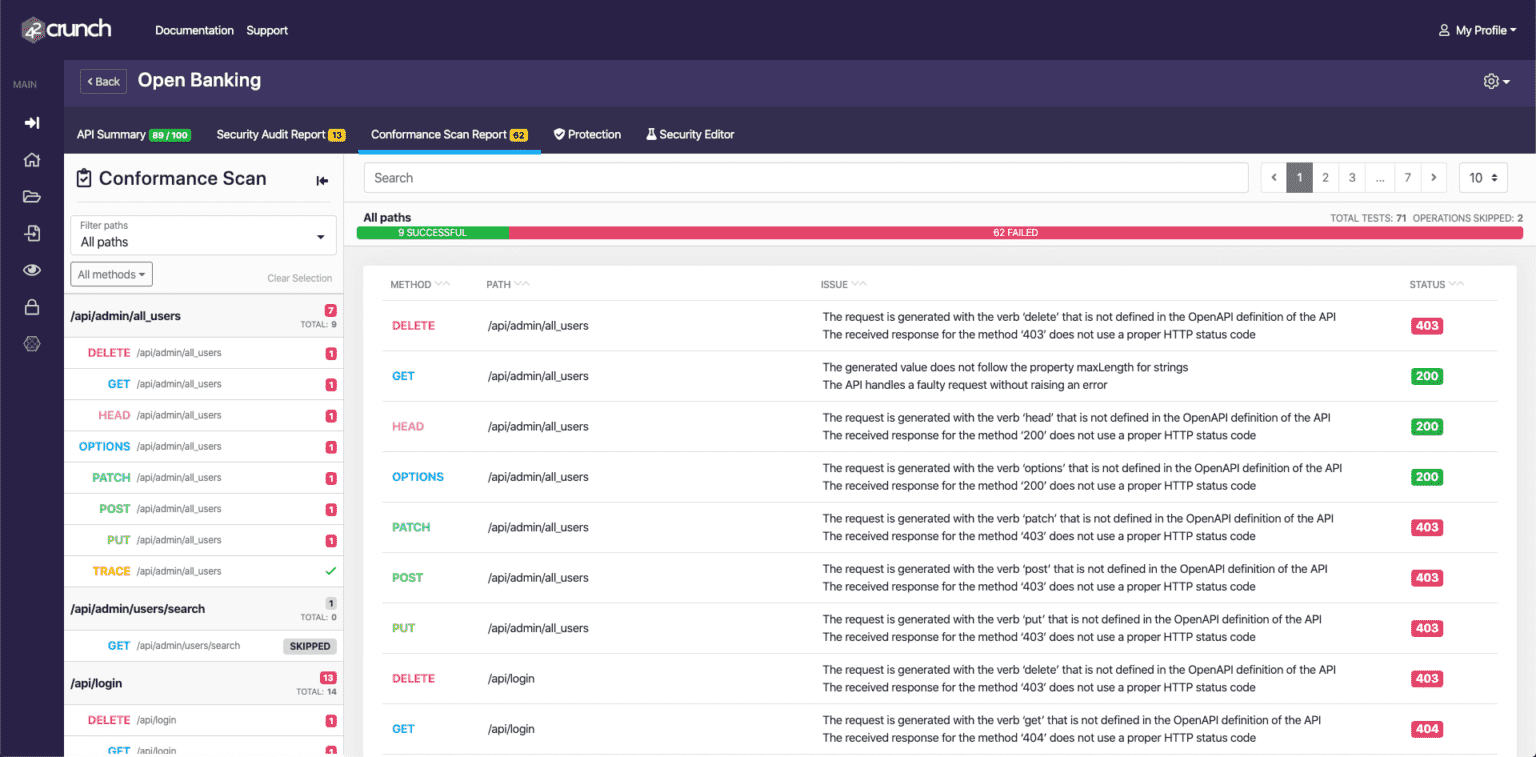Open the Home icon in the sidebar

coord(31,160)
